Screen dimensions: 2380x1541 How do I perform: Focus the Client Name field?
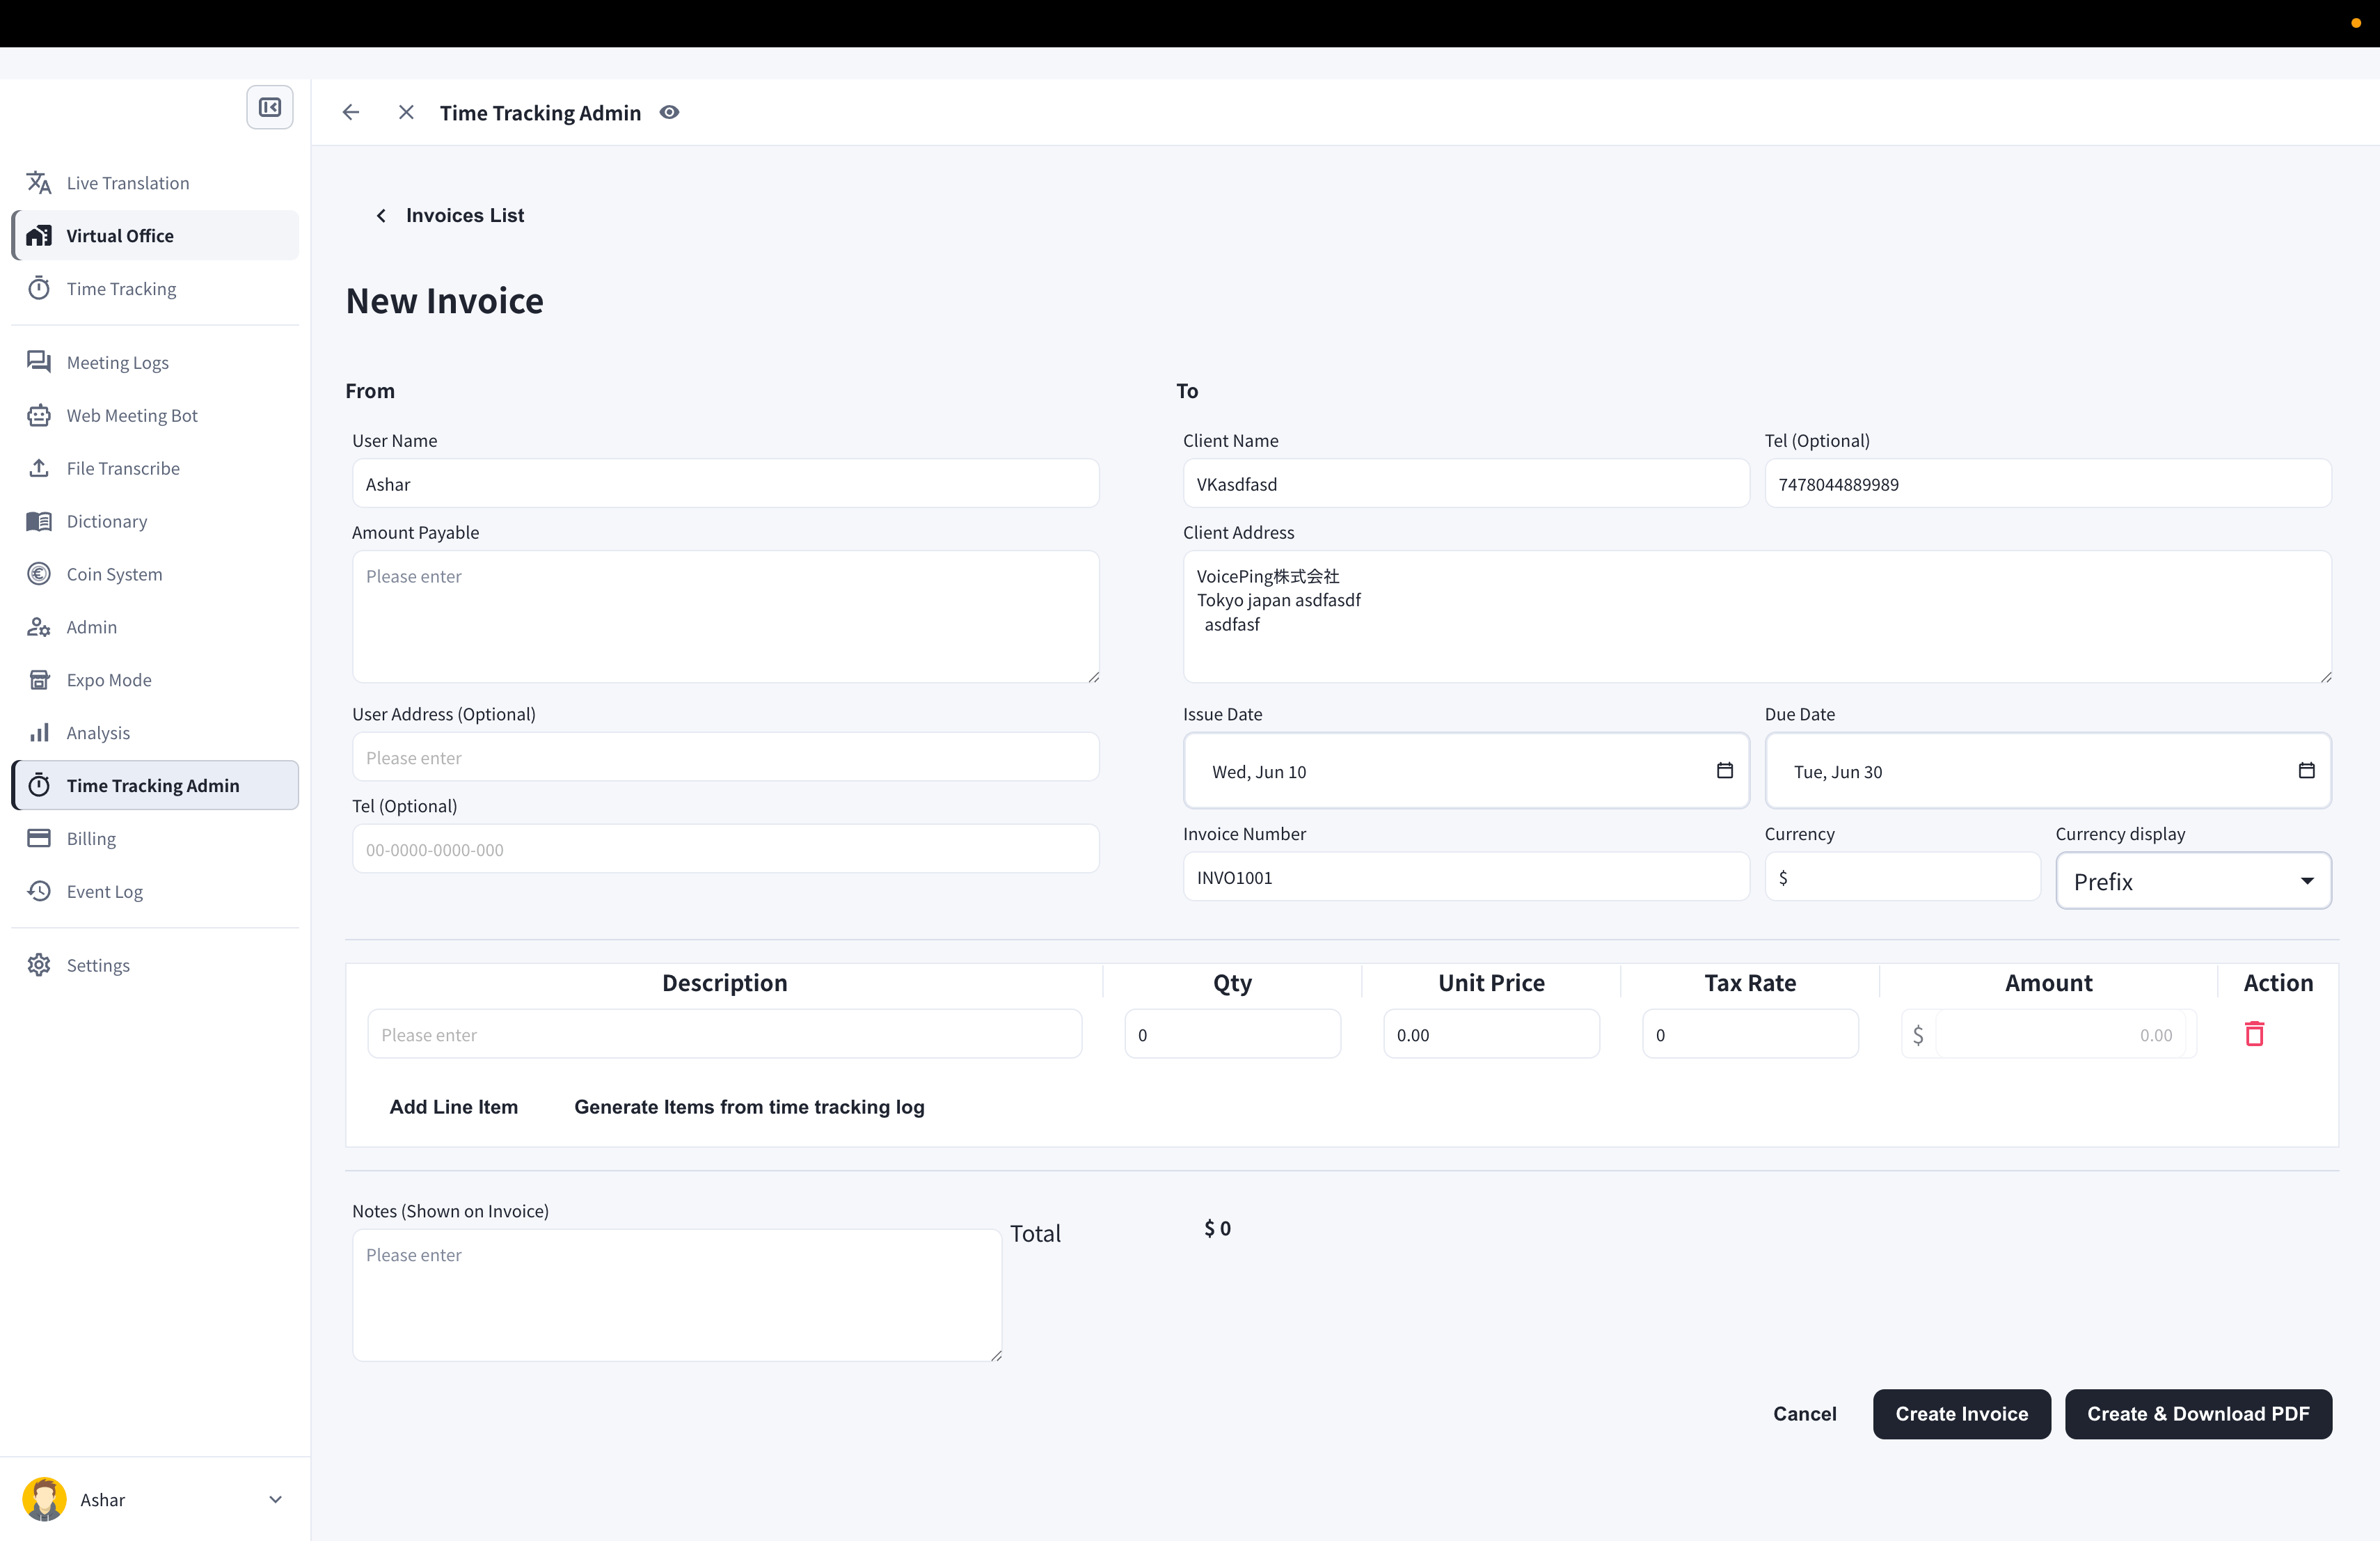coord(1466,484)
